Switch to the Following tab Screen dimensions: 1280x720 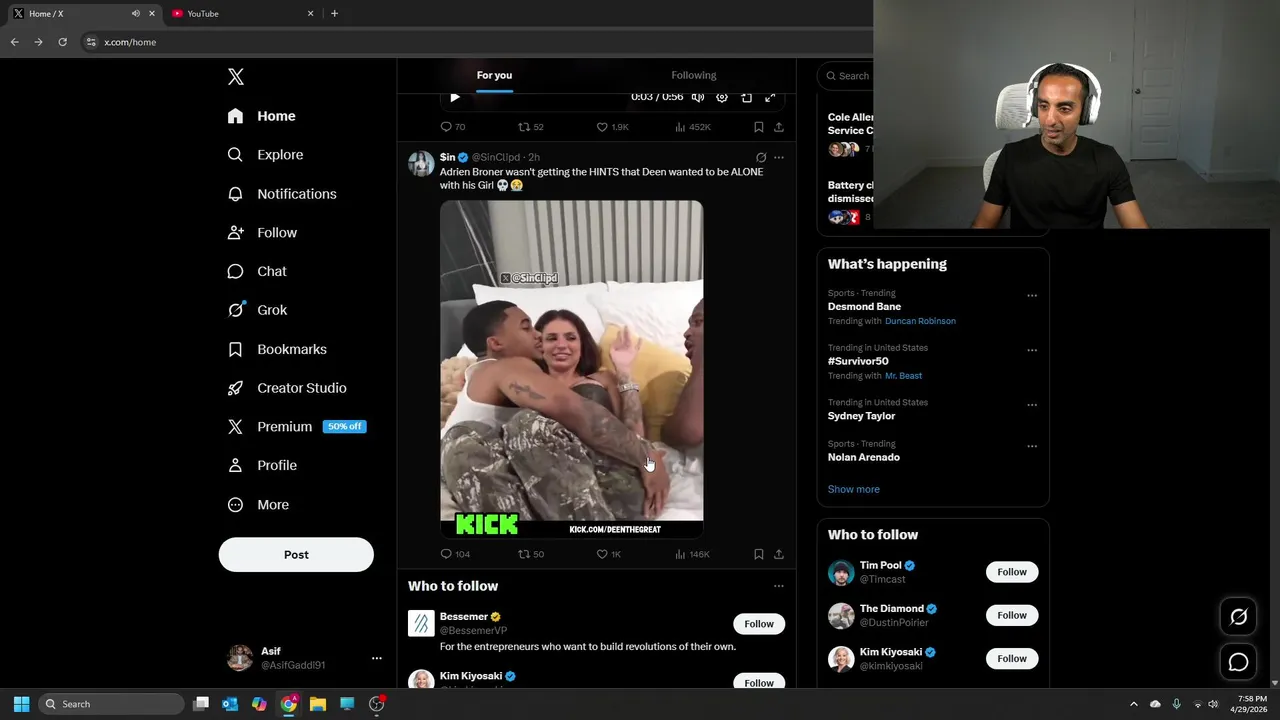pyautogui.click(x=694, y=75)
